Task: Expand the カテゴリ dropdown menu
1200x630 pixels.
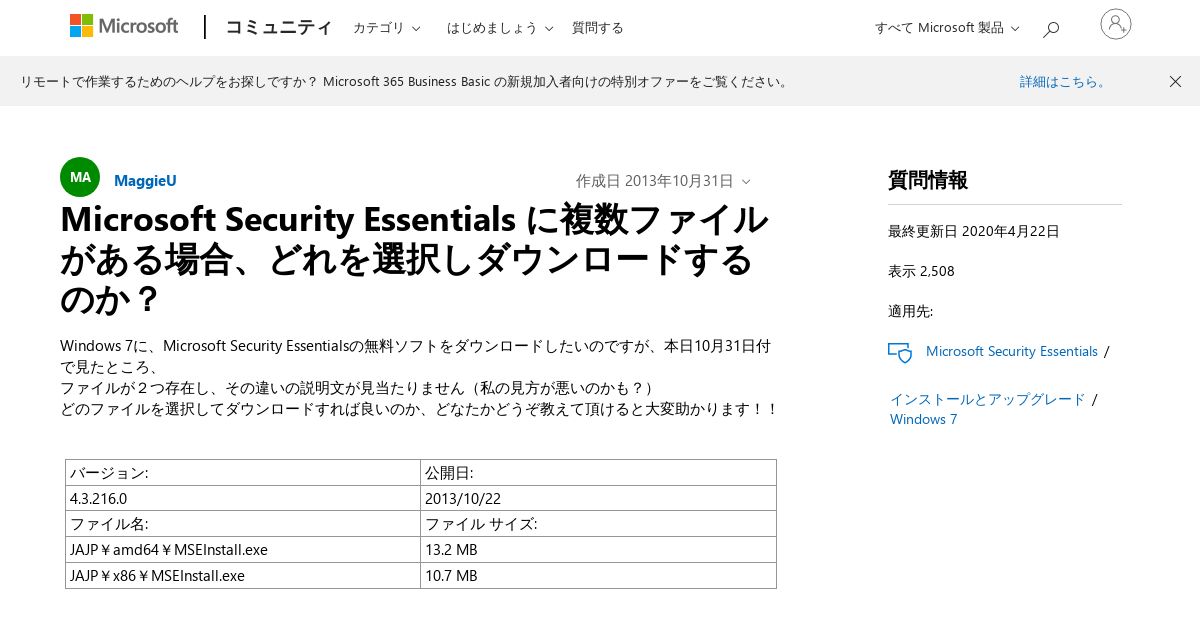Action: pyautogui.click(x=387, y=28)
